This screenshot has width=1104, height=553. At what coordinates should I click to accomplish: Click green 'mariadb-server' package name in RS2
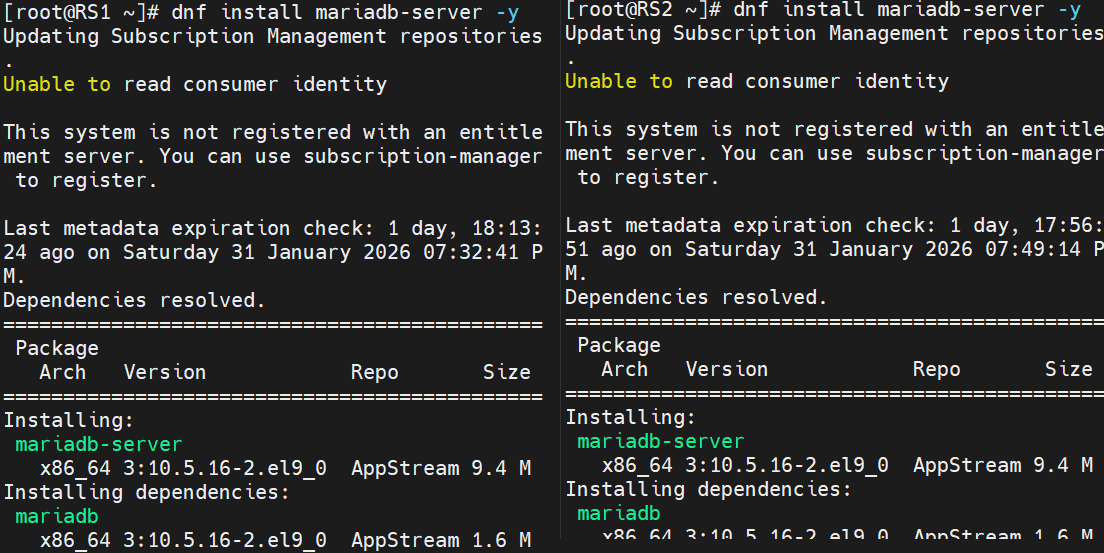(660, 440)
